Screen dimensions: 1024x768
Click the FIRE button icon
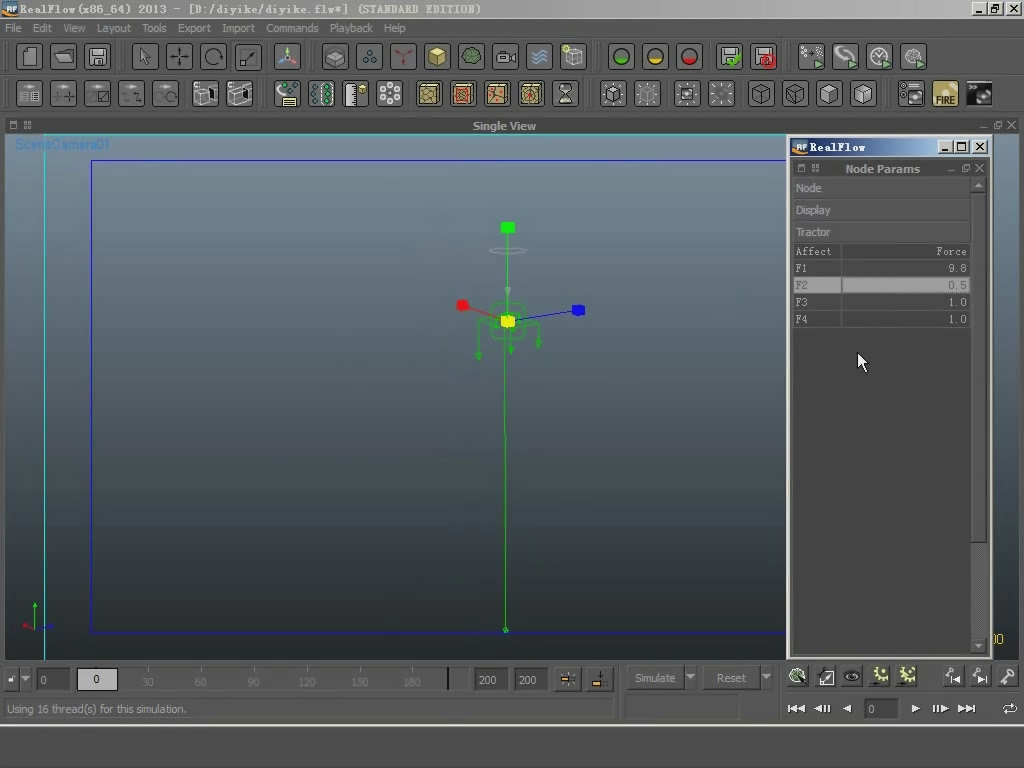(945, 94)
